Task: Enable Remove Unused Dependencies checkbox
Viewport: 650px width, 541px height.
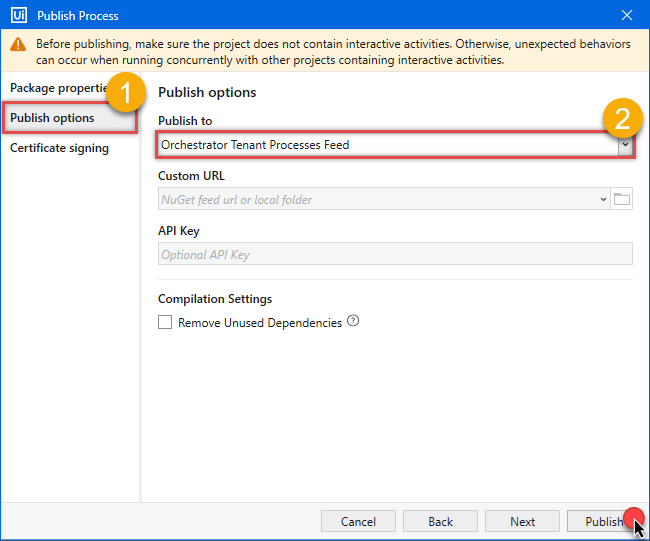Action: point(165,322)
